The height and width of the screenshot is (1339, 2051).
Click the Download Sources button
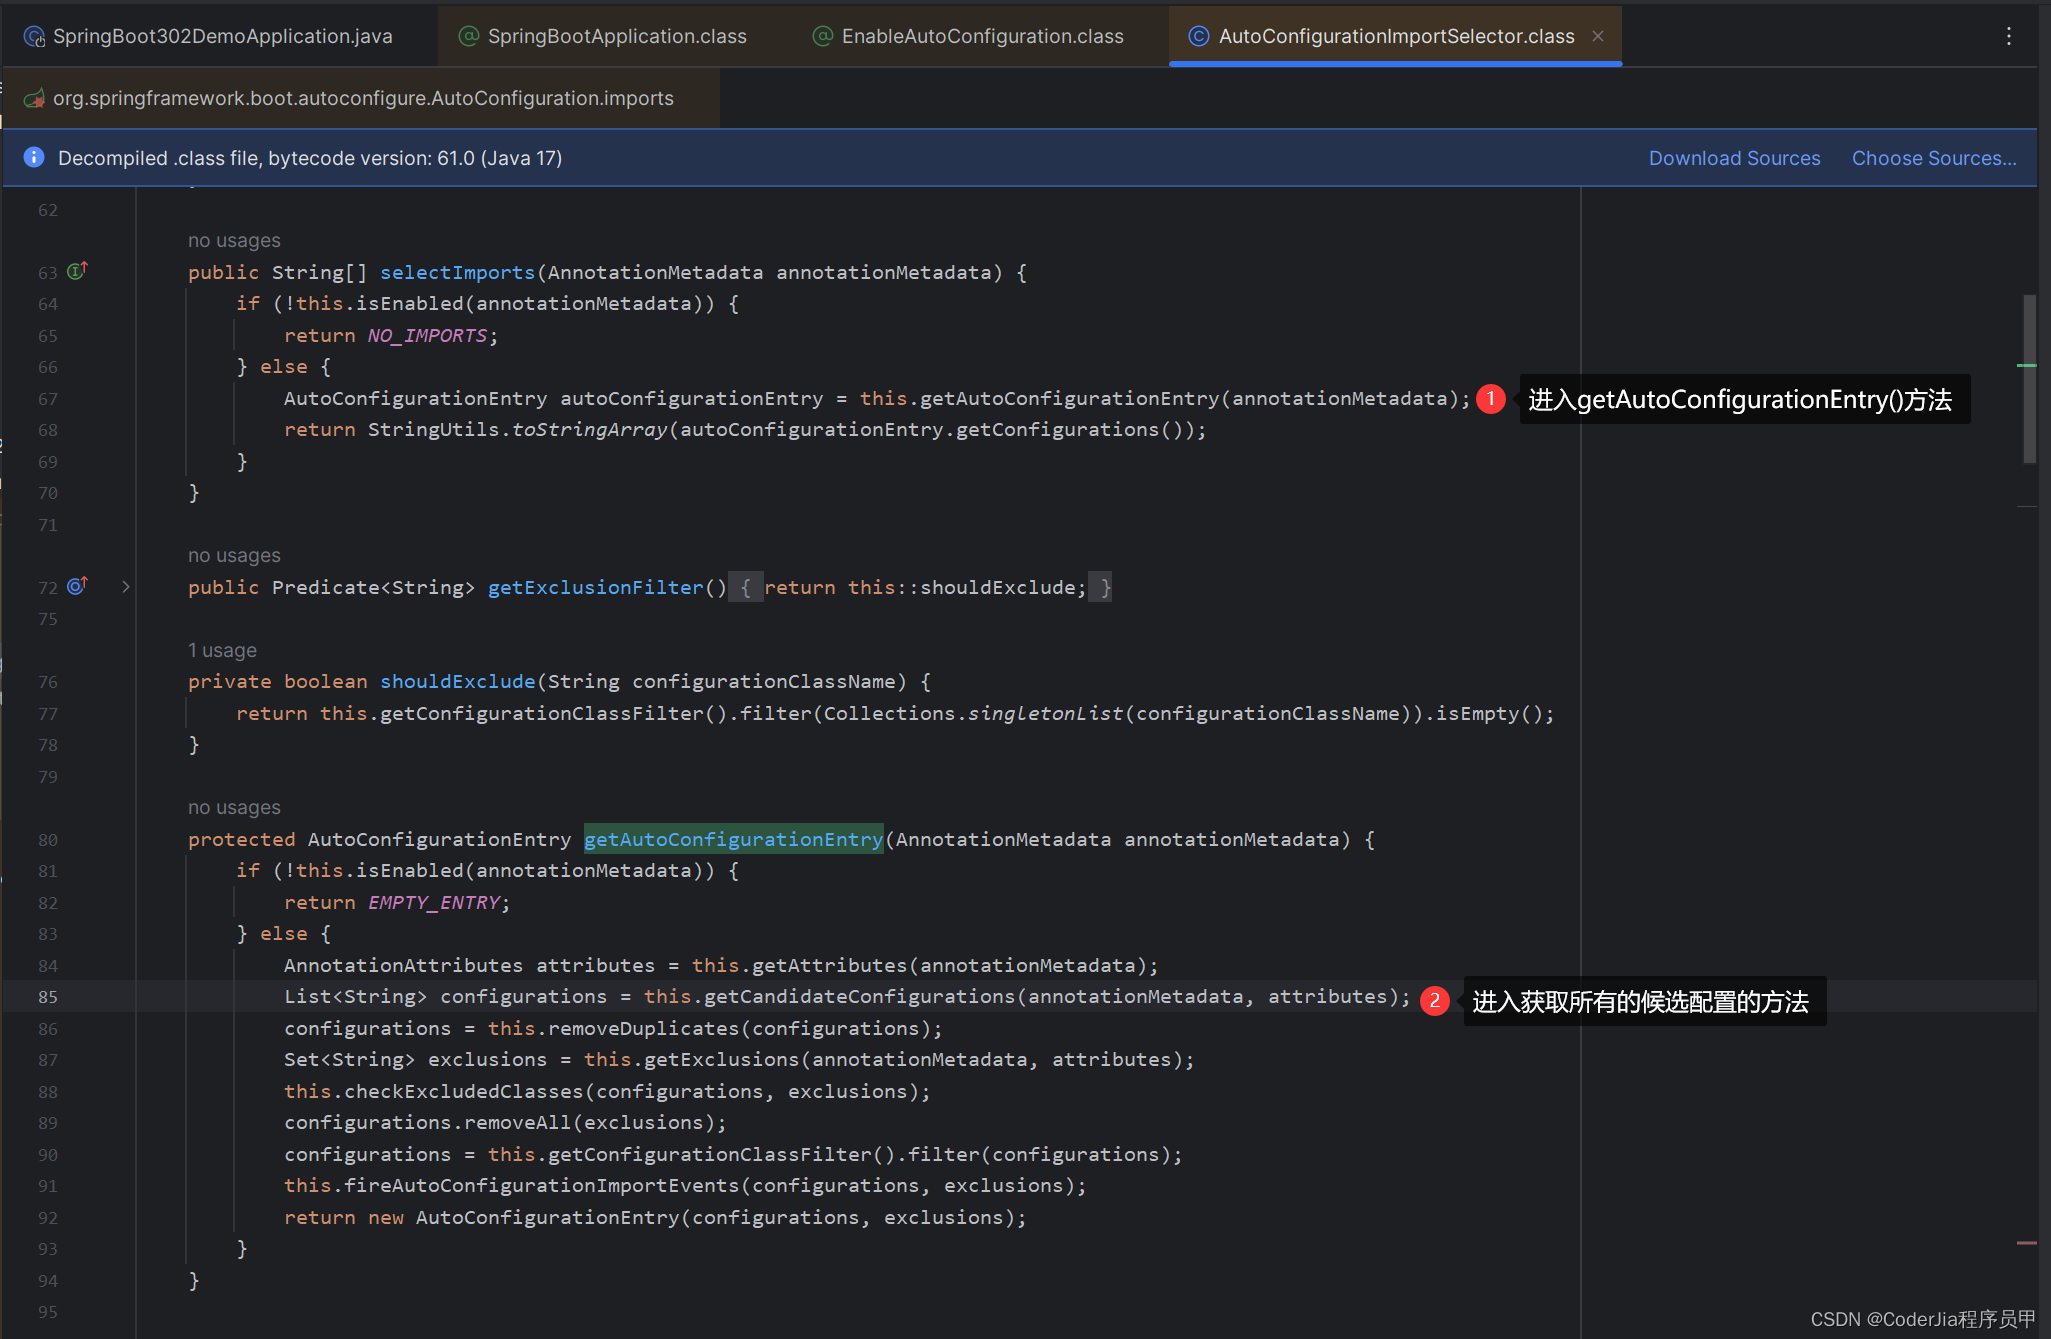point(1733,157)
